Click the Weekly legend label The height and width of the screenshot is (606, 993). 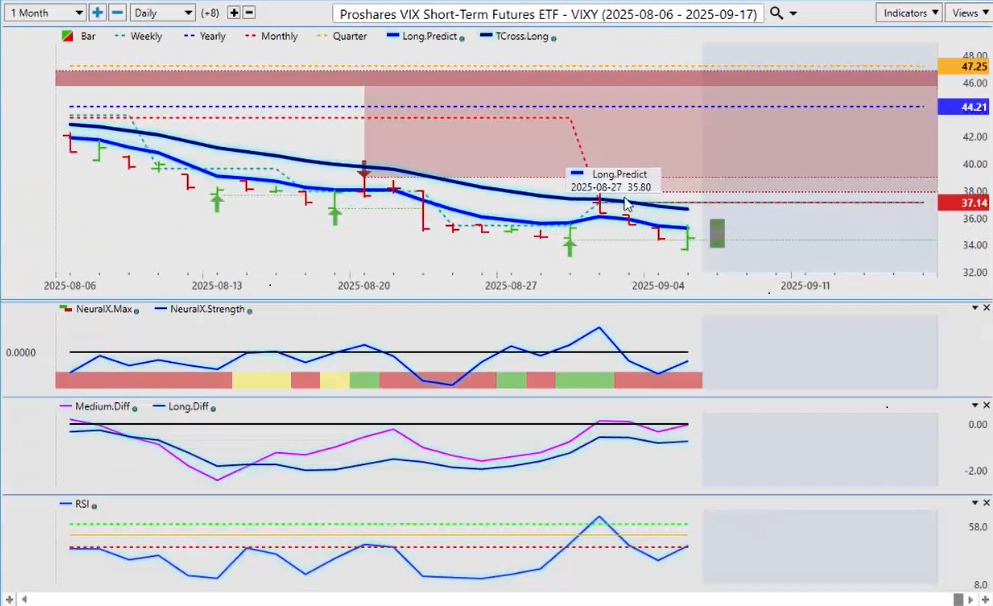click(146, 36)
